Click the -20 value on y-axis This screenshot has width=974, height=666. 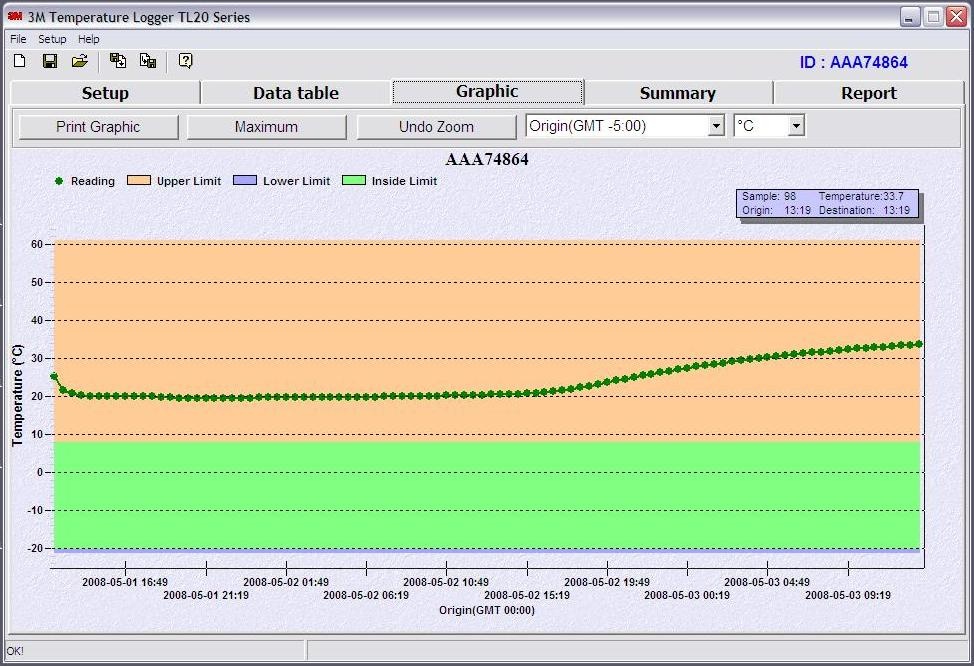click(35, 548)
